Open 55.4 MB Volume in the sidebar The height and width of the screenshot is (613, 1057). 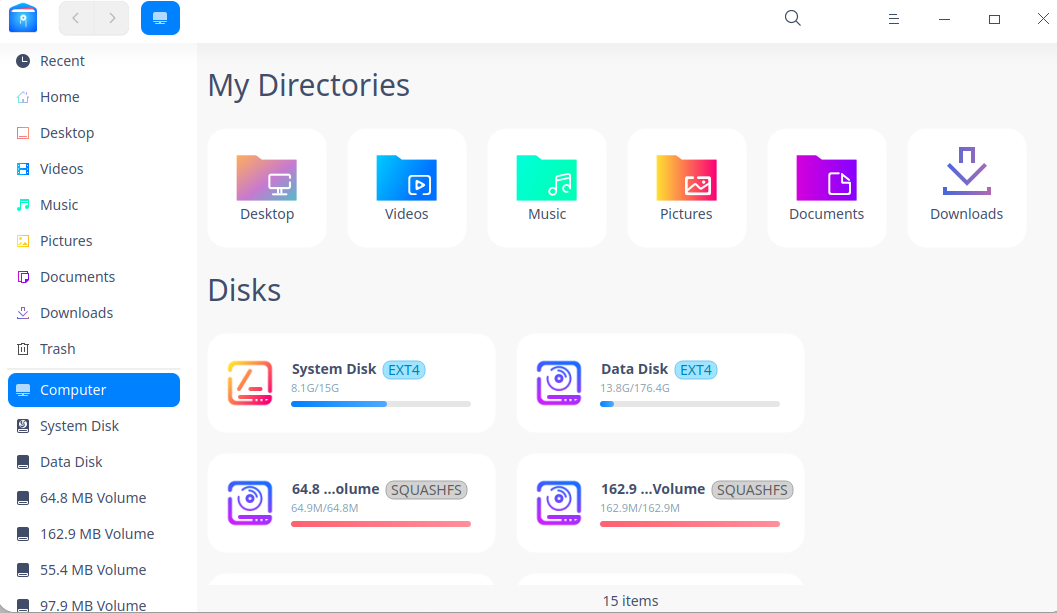pyautogui.click(x=94, y=571)
